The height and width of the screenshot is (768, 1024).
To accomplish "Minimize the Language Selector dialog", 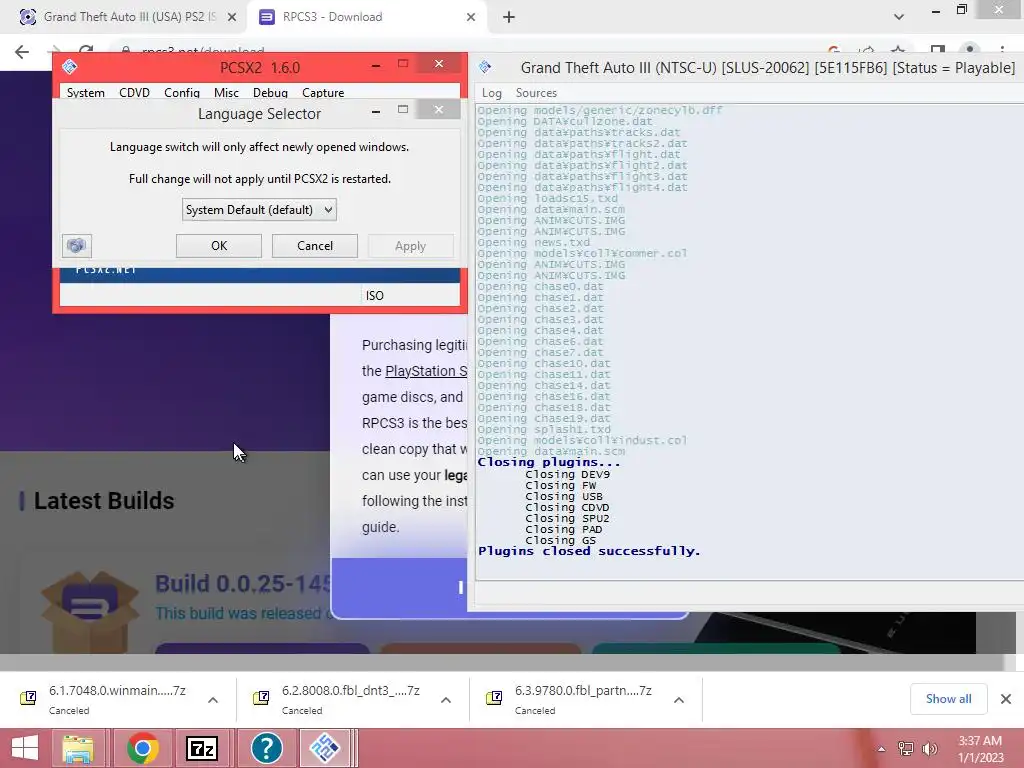I will (x=376, y=111).
